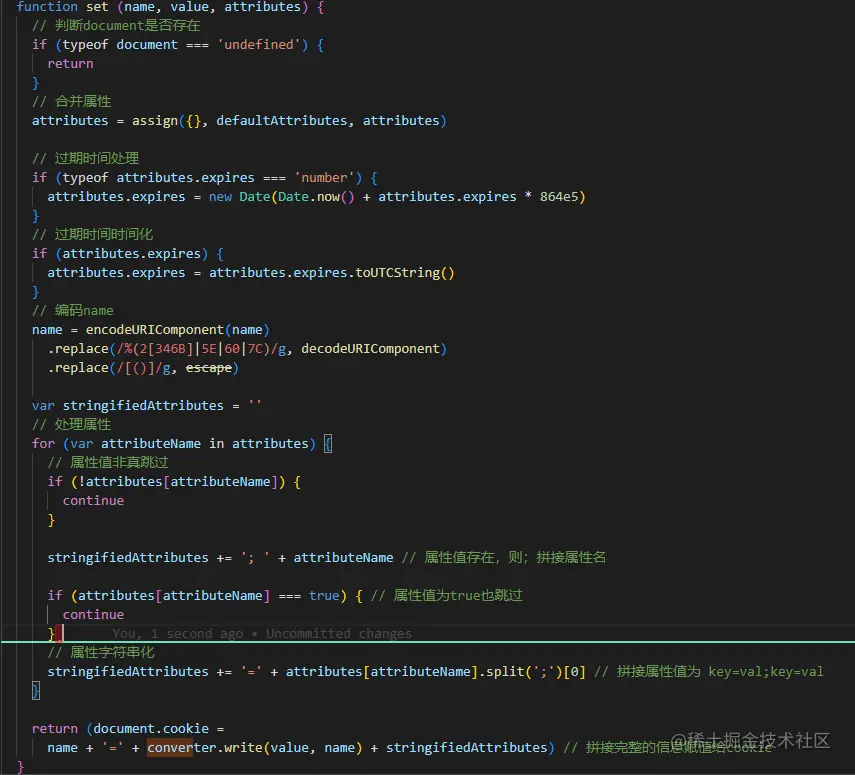Click the 'Date.now()' call
The image size is (855, 775).
[316, 196]
